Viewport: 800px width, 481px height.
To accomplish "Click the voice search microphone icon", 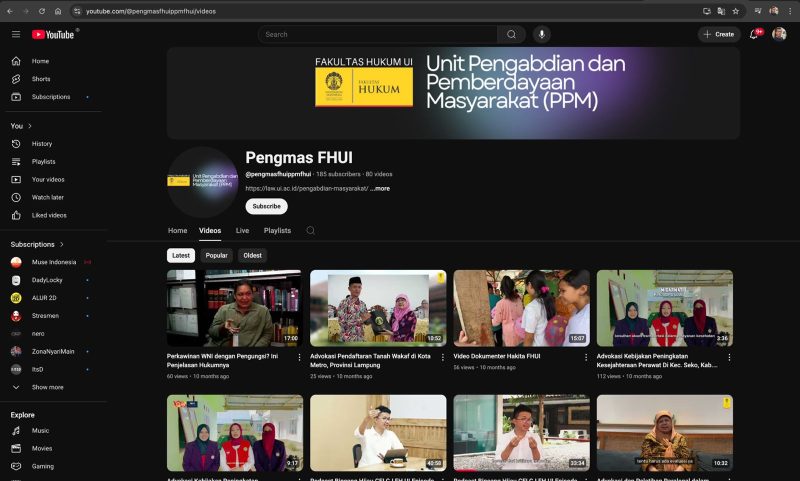I will coord(541,34).
